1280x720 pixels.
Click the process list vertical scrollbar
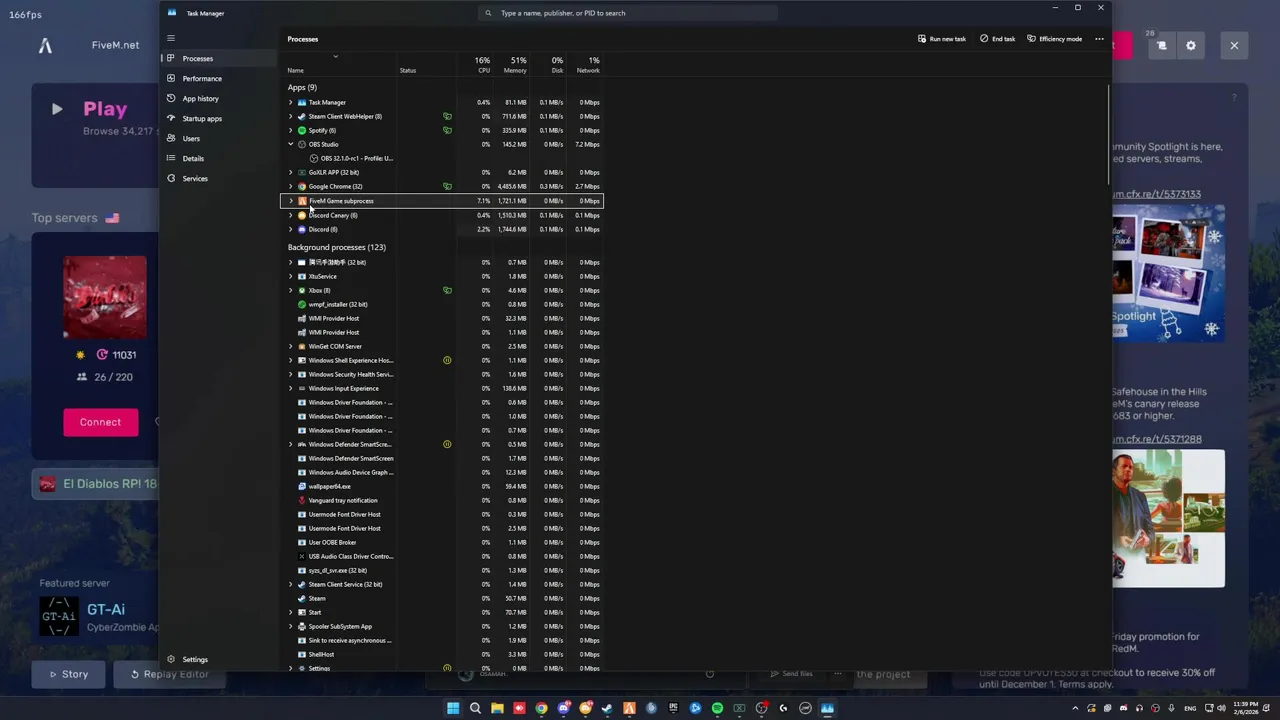[x=1108, y=135]
